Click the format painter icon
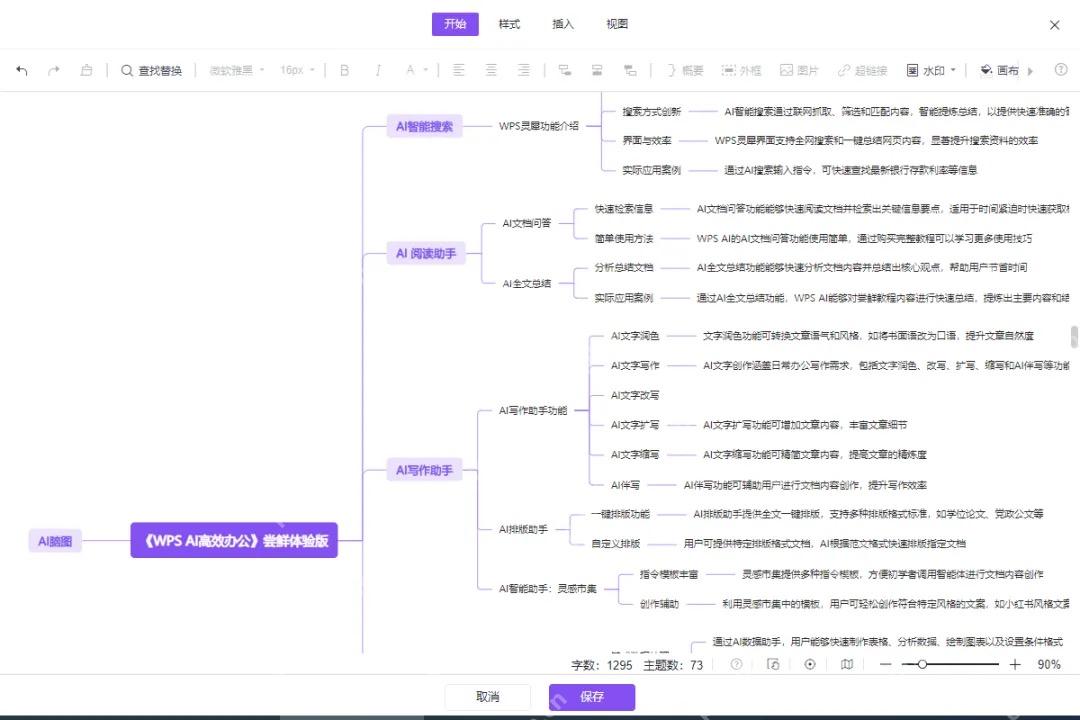 pyautogui.click(x=86, y=70)
